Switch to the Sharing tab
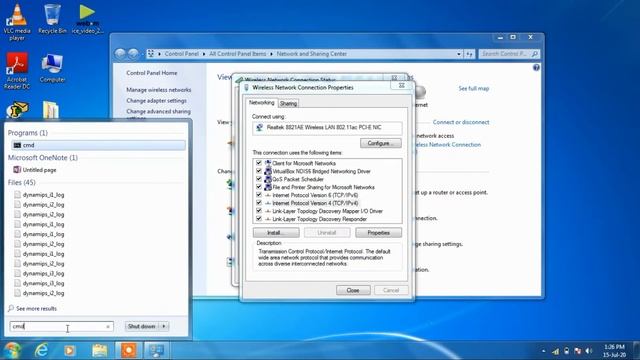The width and height of the screenshot is (640, 360). click(288, 104)
